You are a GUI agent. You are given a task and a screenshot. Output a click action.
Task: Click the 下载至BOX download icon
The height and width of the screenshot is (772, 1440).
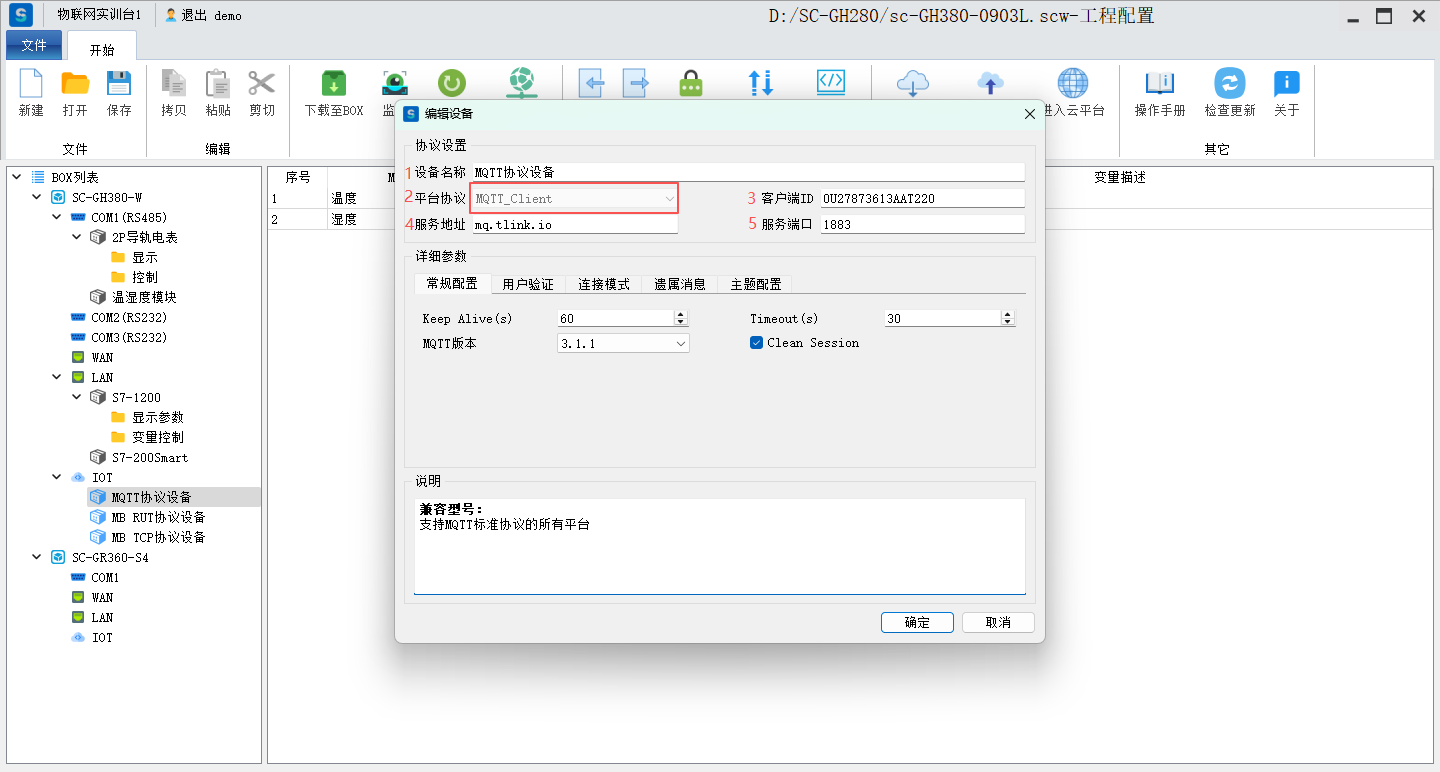(333, 84)
